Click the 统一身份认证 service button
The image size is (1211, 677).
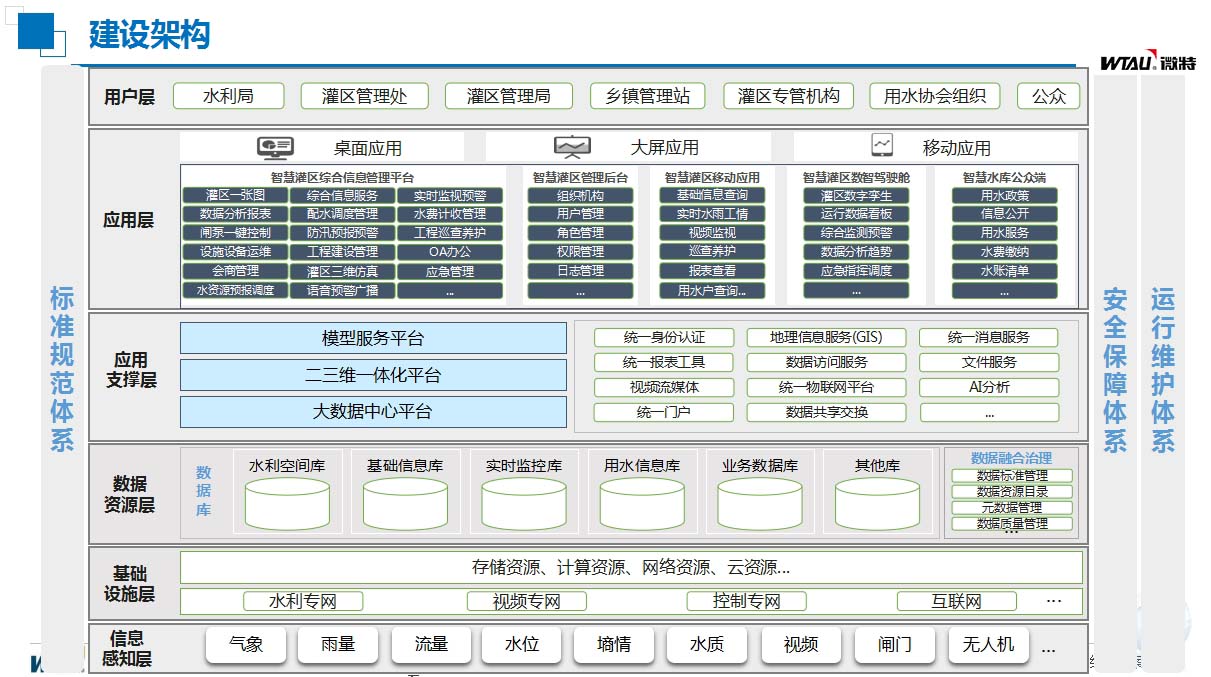click(663, 337)
